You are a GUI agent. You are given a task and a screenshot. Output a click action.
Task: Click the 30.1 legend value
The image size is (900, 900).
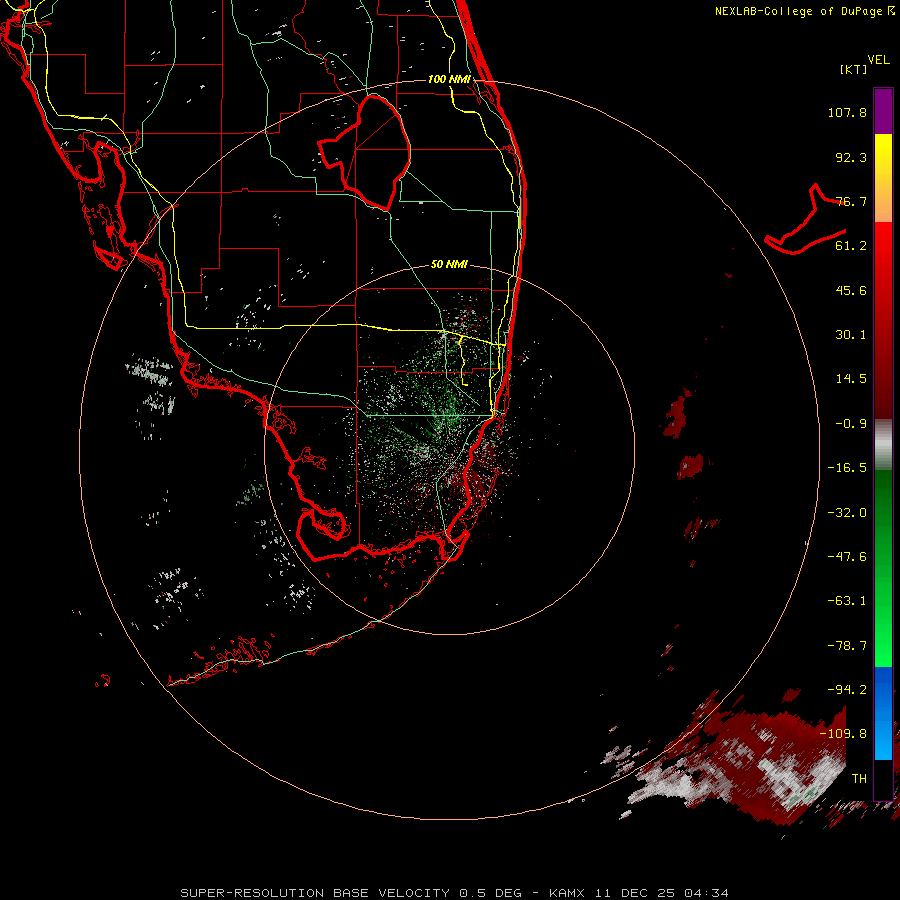[851, 335]
